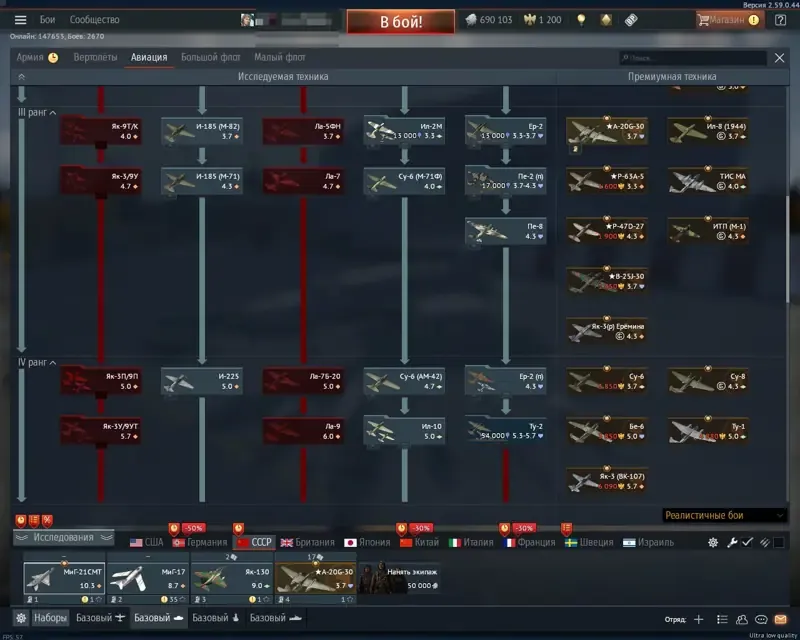Click the silver lions currency icon
Image resolution: width=800 pixels, height=640 pixels.
point(470,20)
